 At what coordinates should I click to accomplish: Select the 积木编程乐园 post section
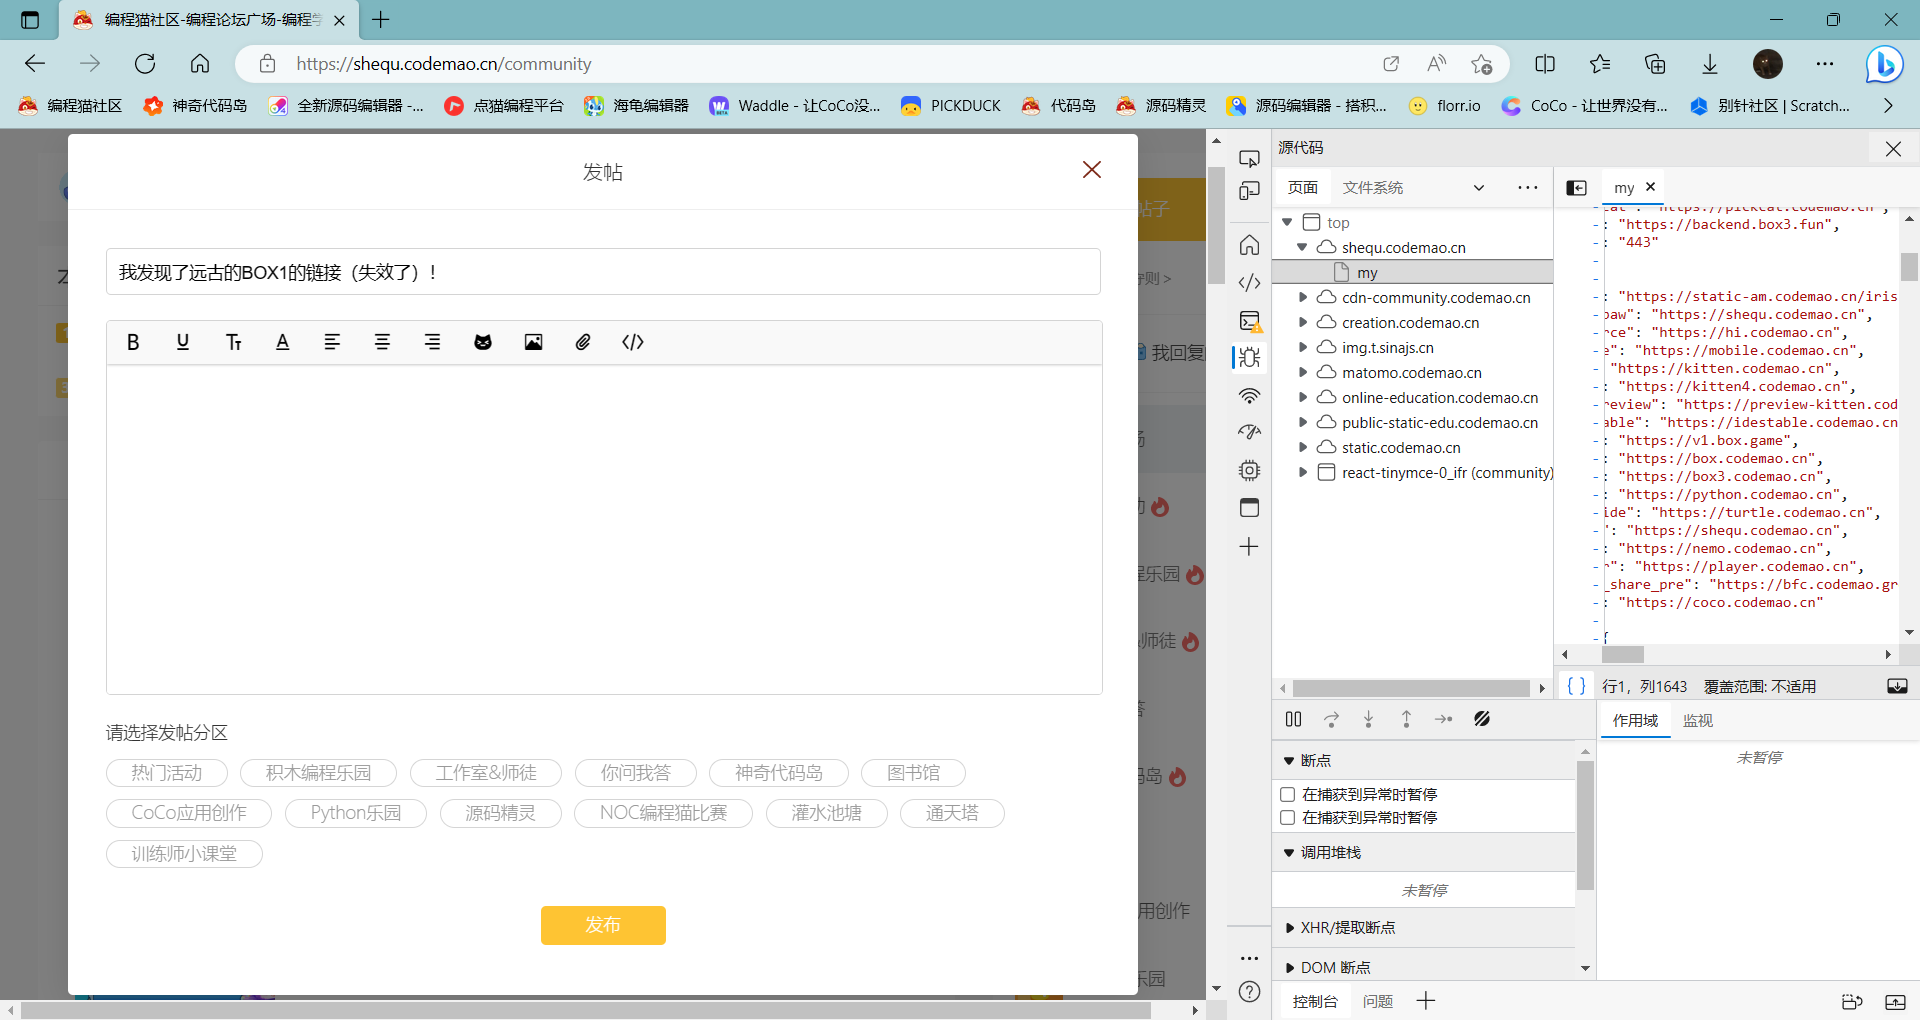point(318,773)
